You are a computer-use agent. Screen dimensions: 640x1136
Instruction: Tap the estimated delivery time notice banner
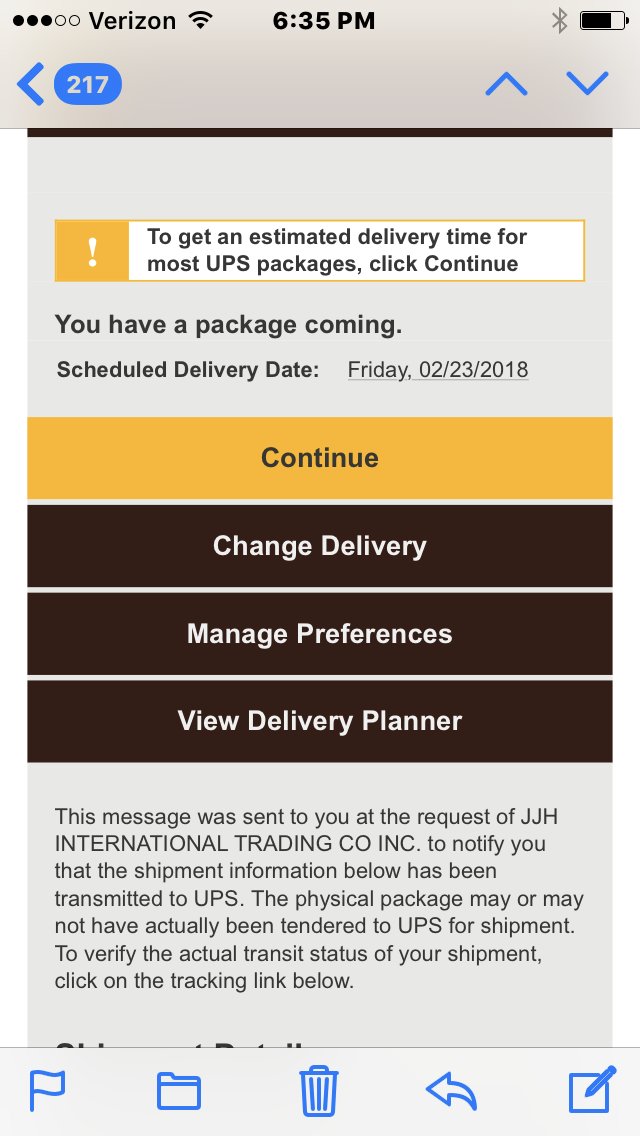320,251
